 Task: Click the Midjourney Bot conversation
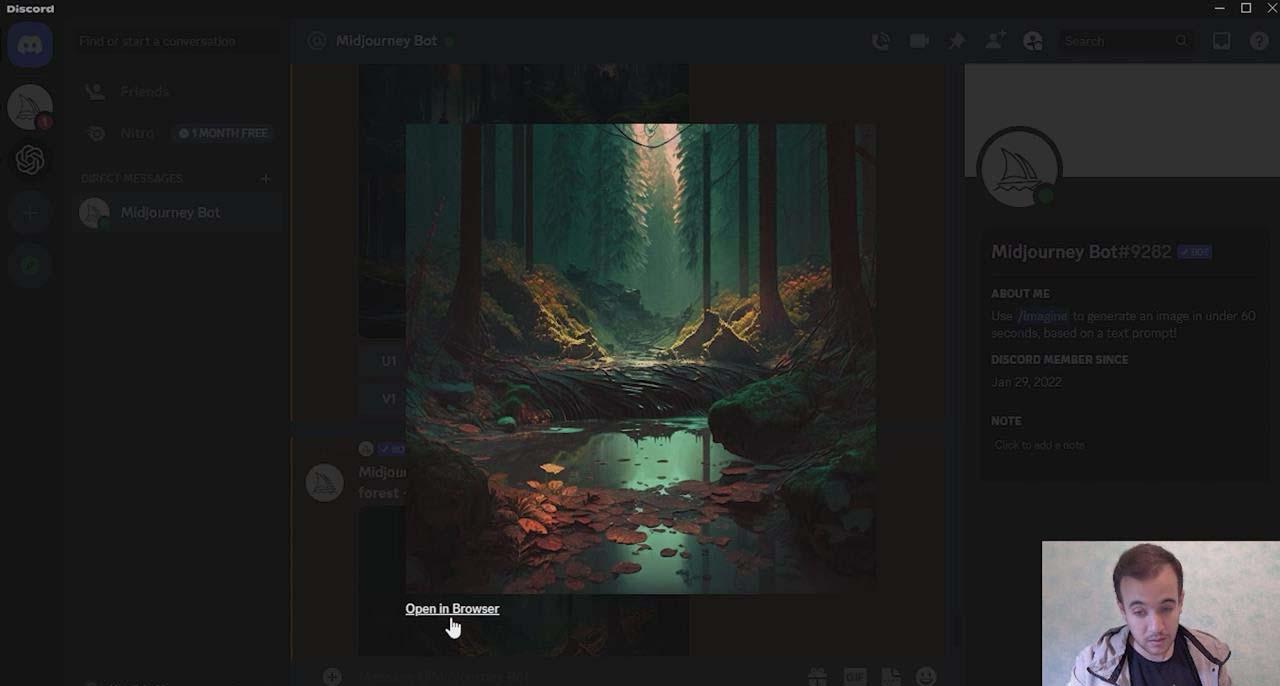[170, 212]
